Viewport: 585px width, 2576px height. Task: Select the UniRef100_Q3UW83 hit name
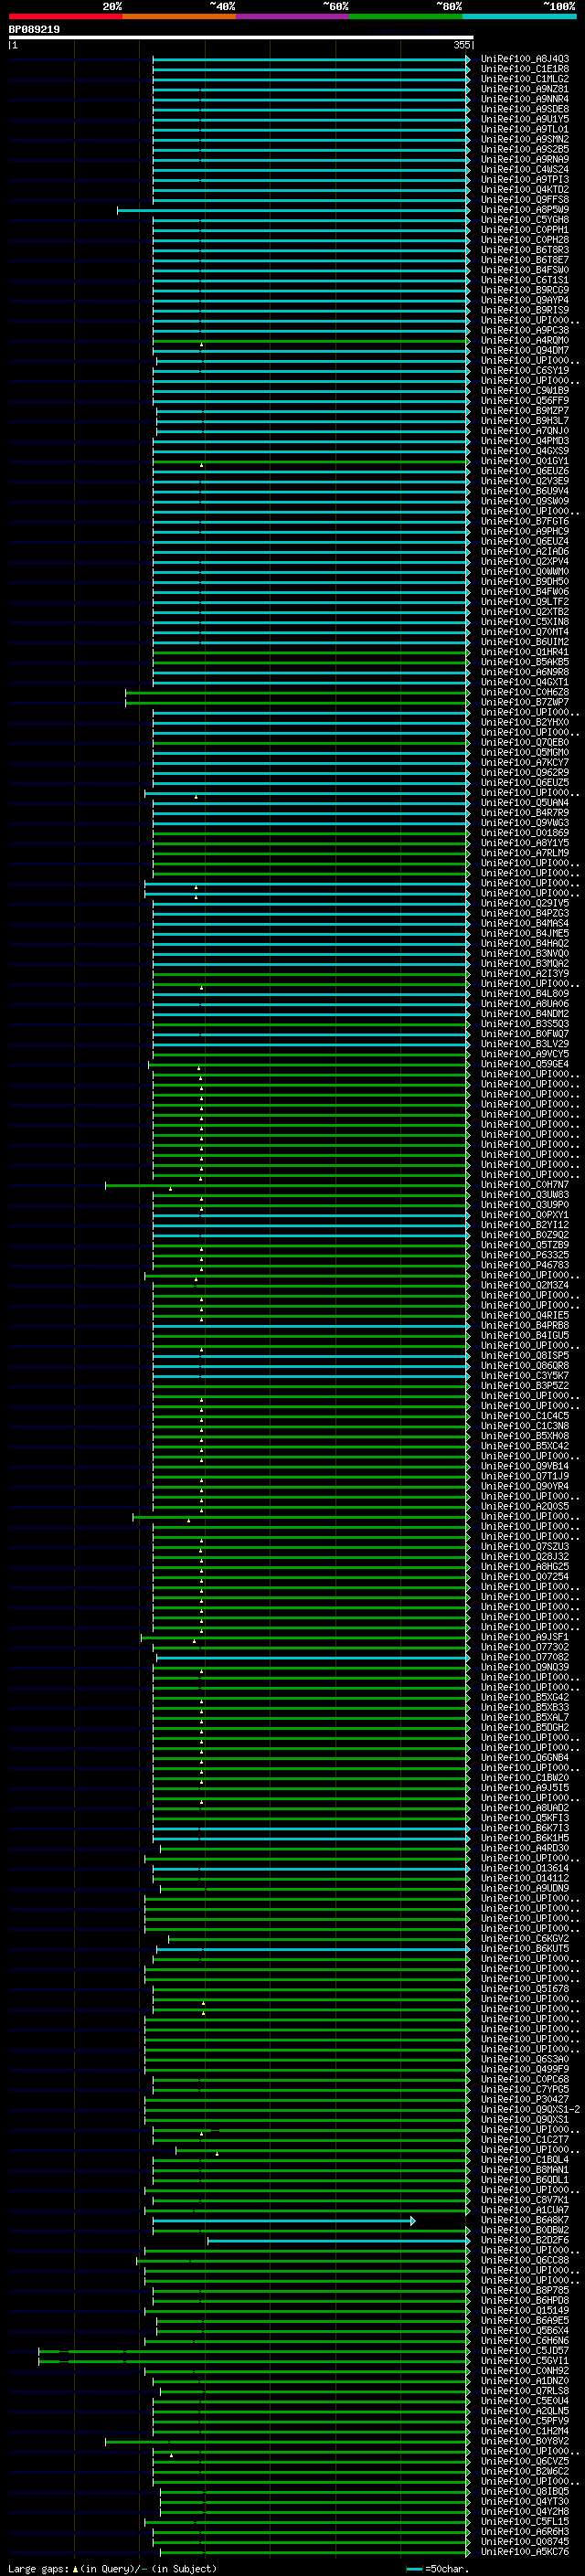point(525,1195)
